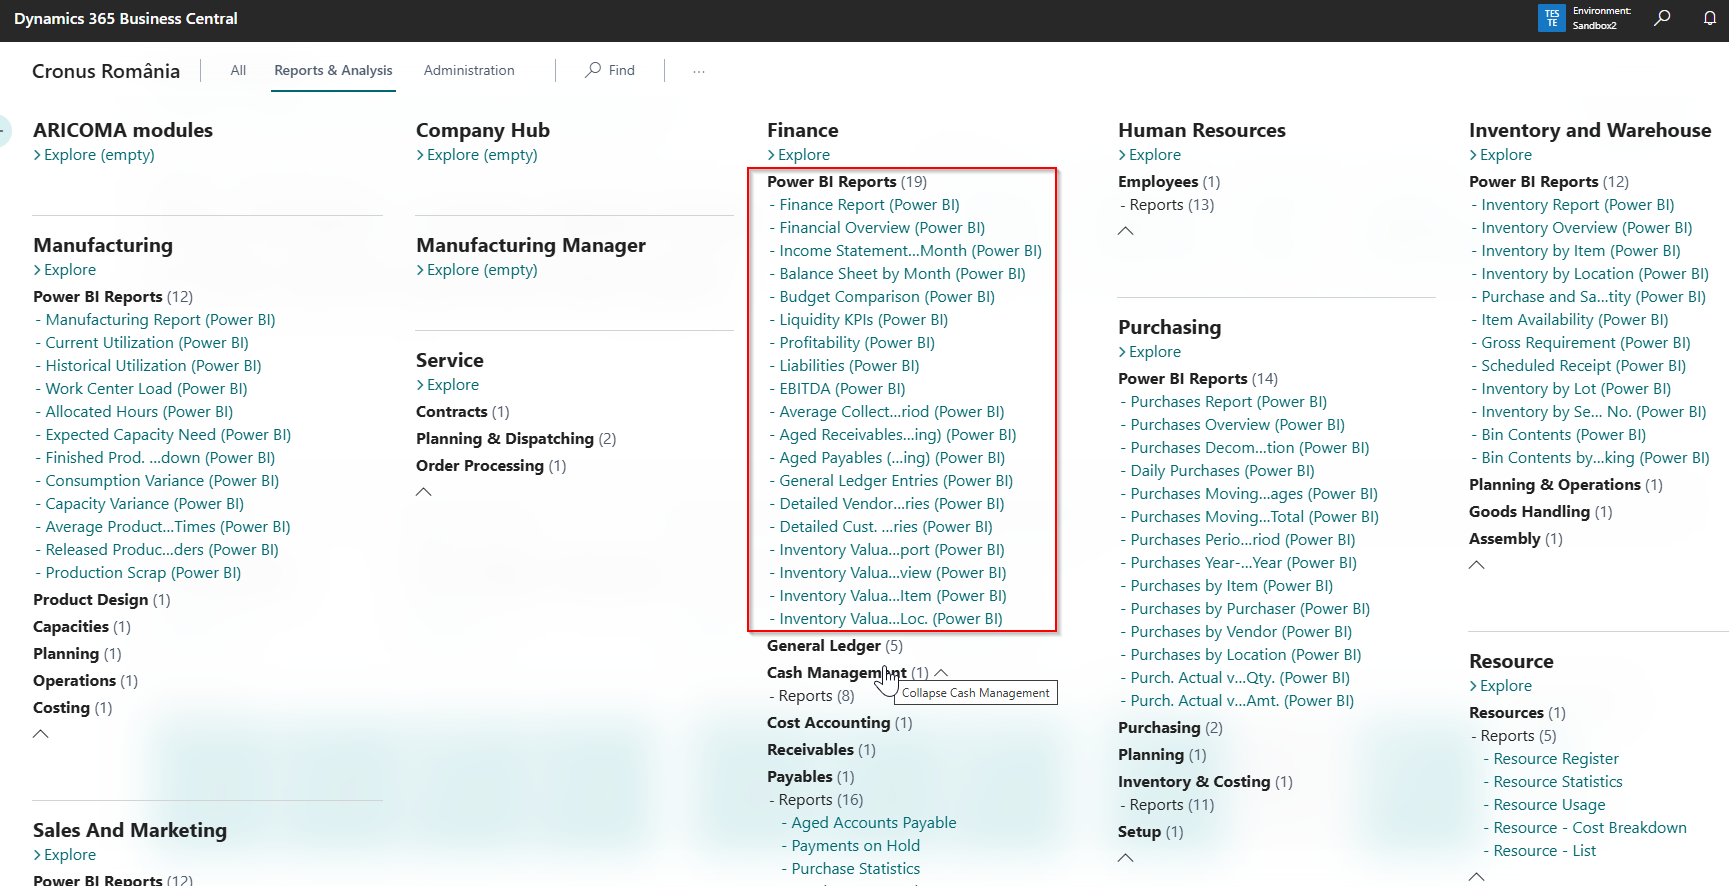Screen dimensions: 1729x886
Task: Open Manufacturing Report (Power BI)
Action: tap(160, 320)
